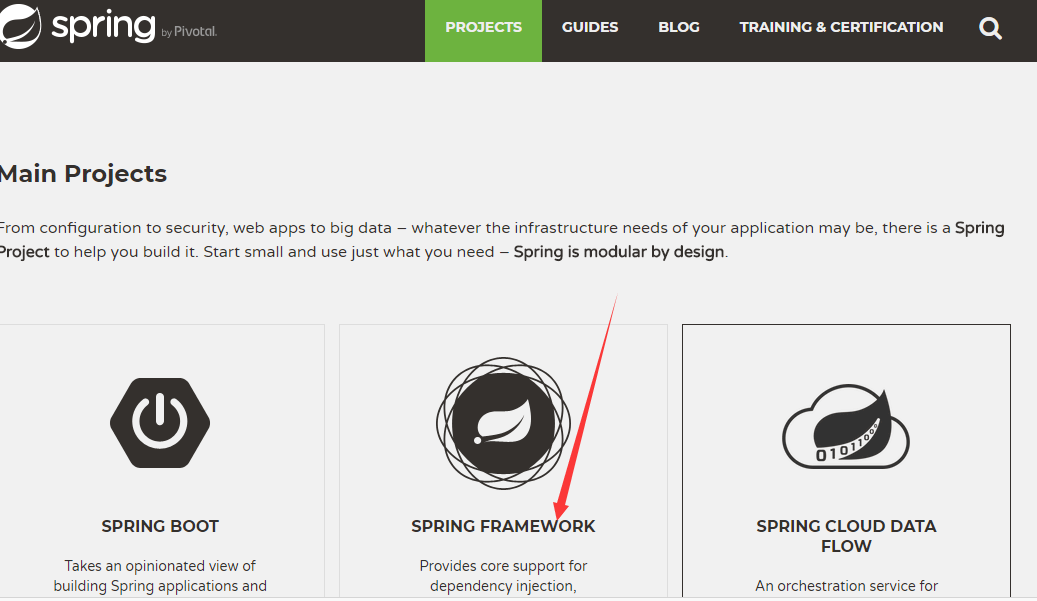Open the SPRING CLOUD DATA FLOW title
Screen dimensions: 1037x601
coord(846,536)
